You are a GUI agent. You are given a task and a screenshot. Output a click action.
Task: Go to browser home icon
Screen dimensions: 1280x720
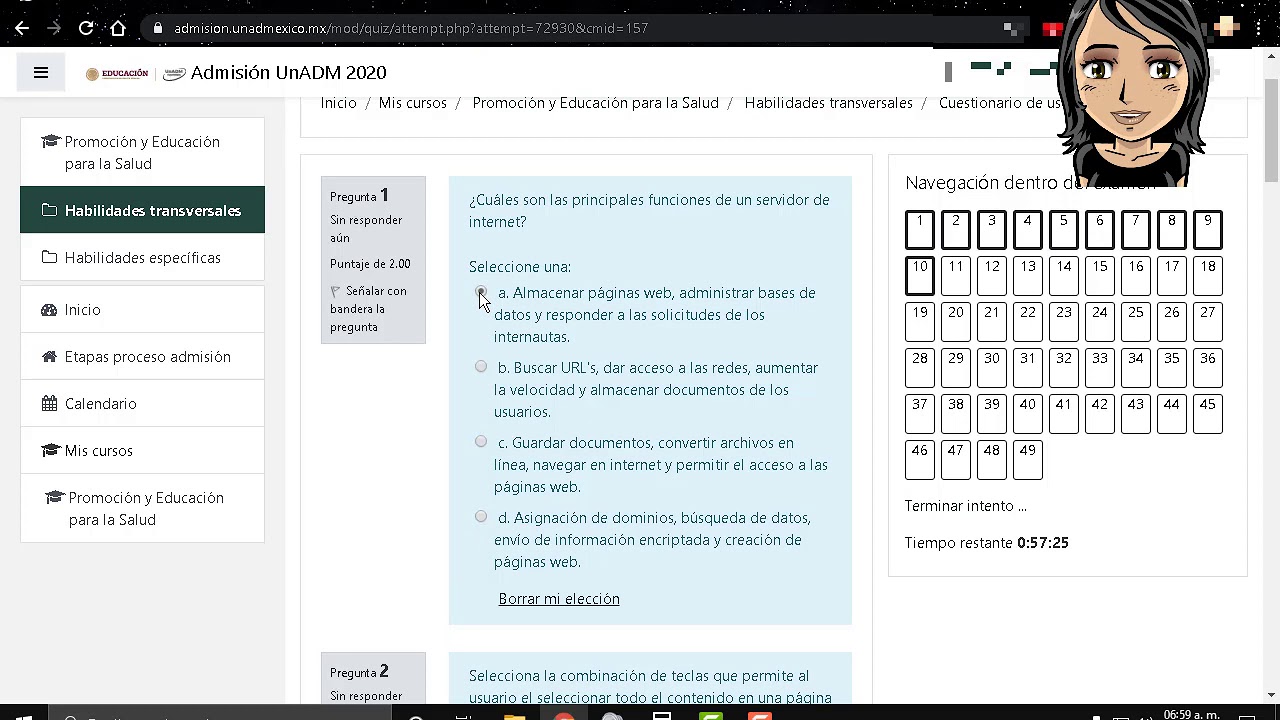(x=118, y=28)
